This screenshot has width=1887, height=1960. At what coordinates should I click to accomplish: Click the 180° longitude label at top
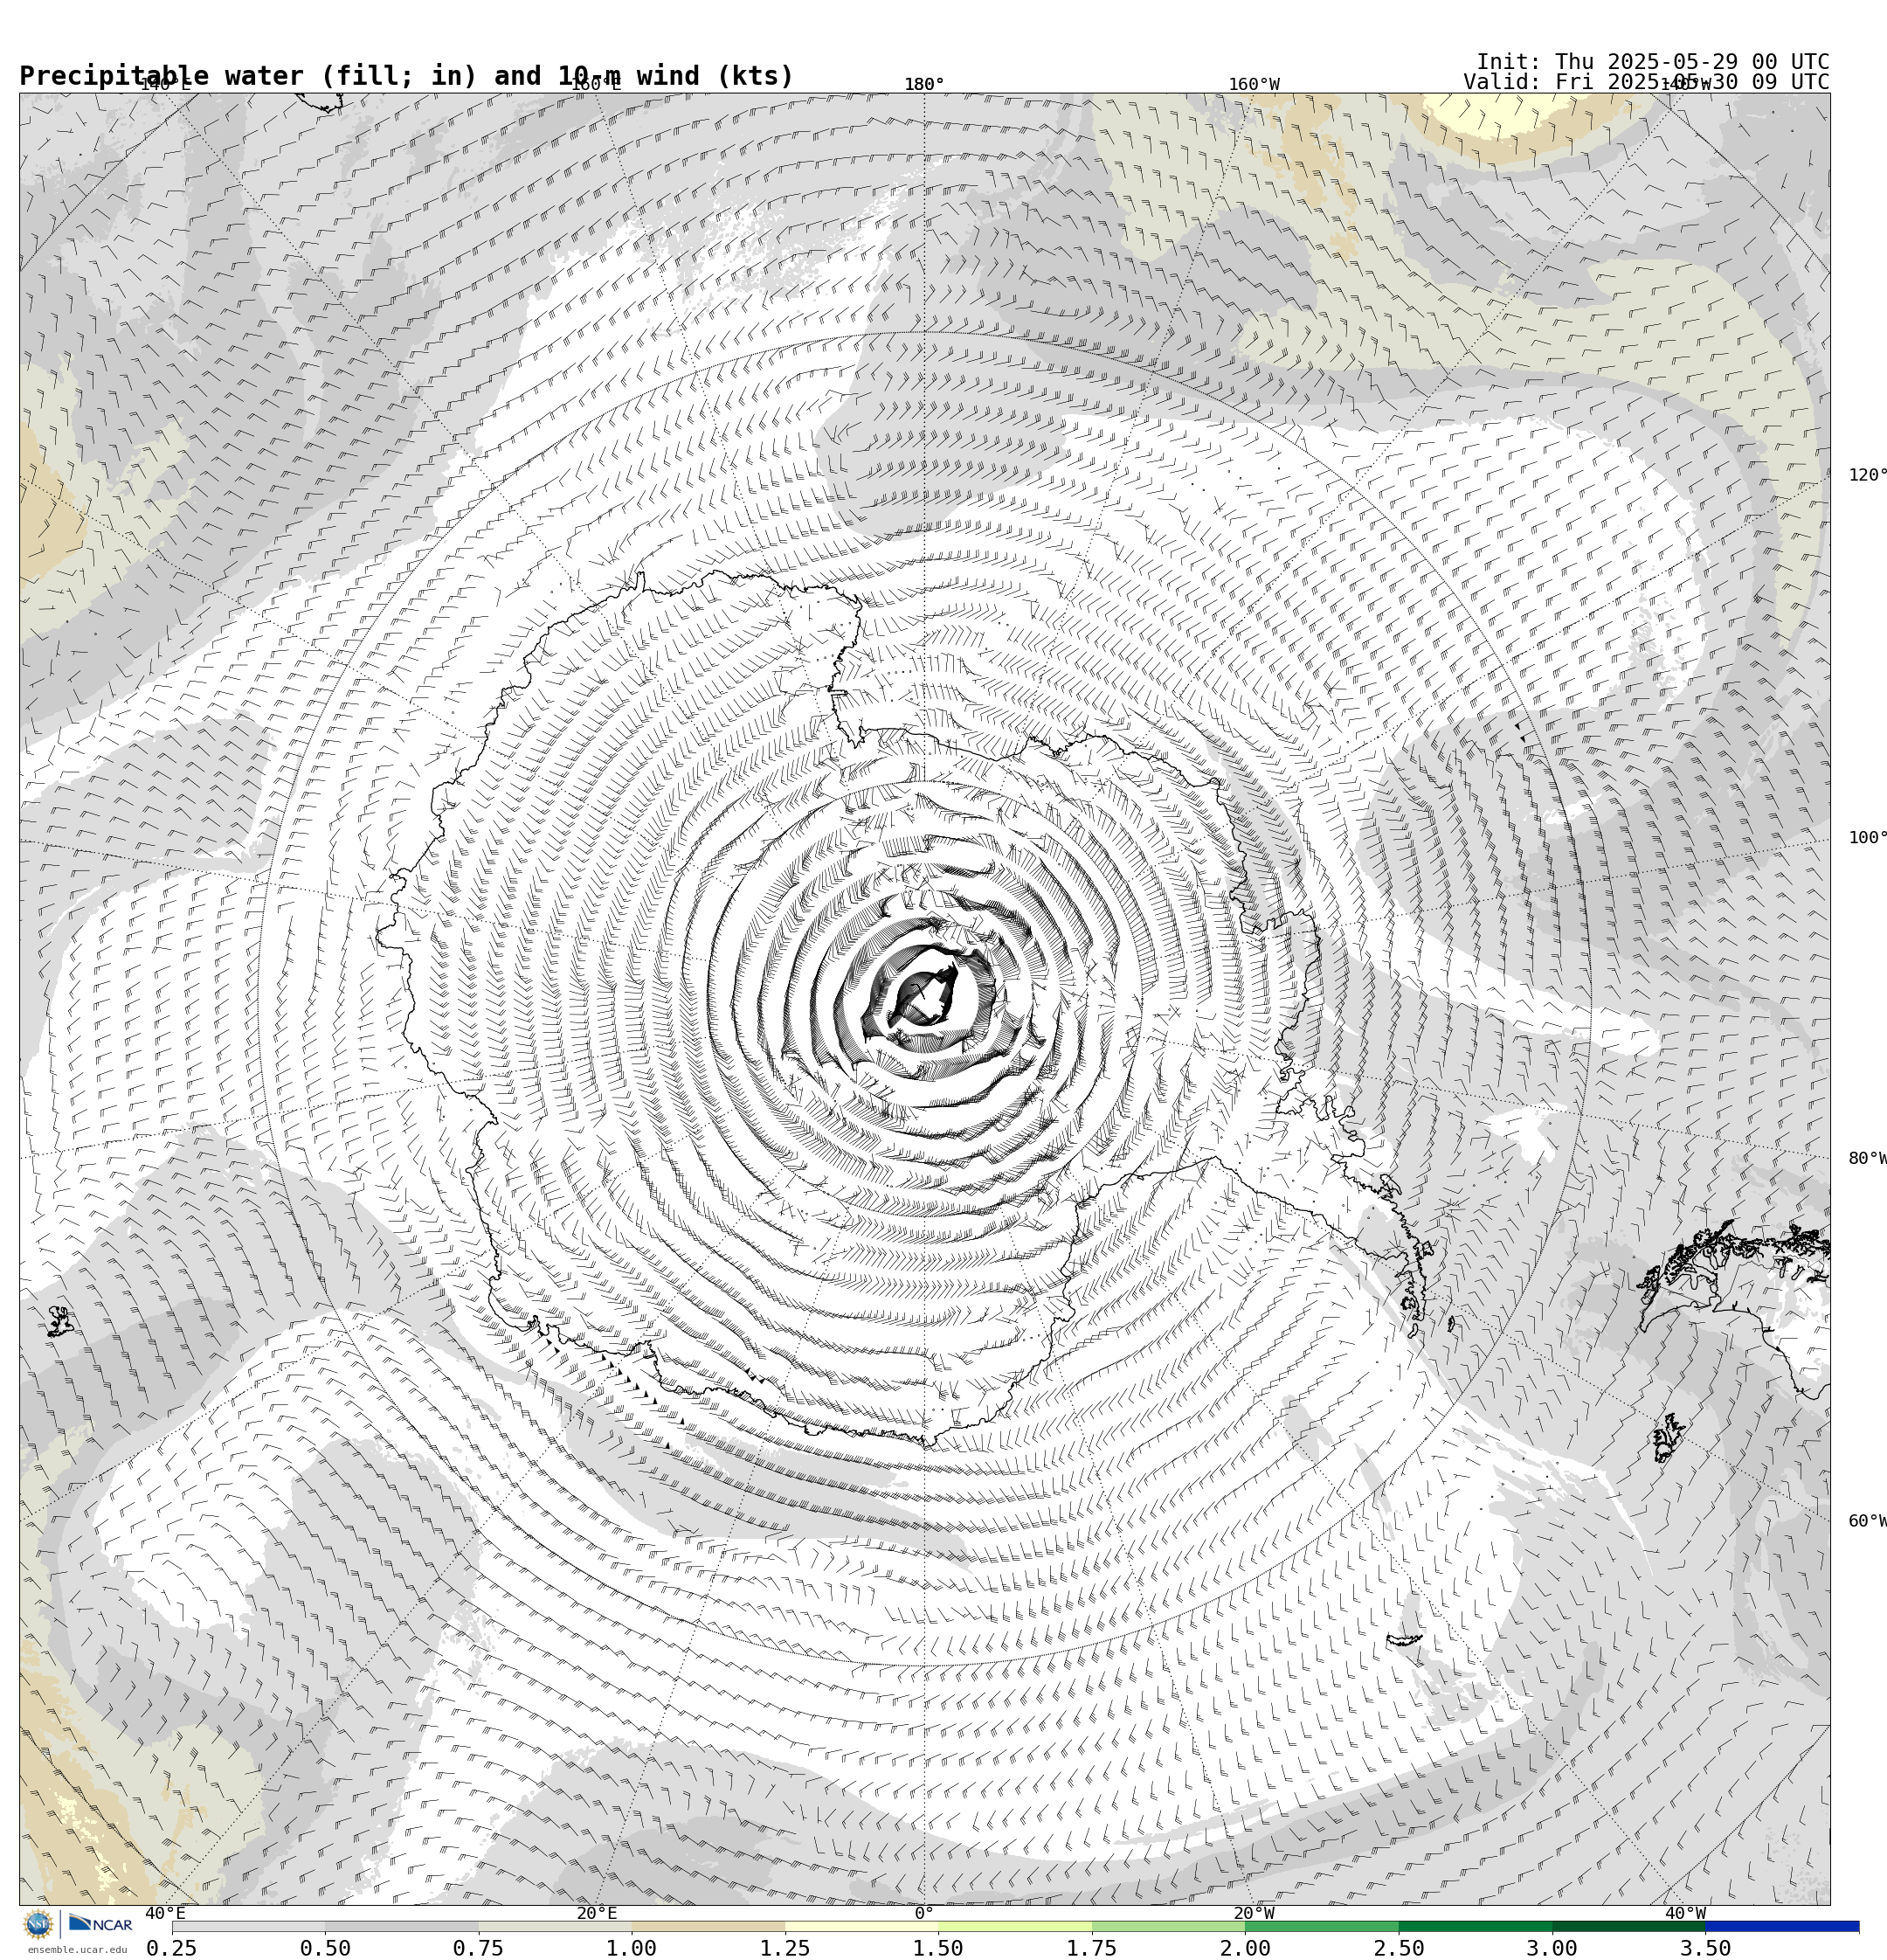point(924,84)
